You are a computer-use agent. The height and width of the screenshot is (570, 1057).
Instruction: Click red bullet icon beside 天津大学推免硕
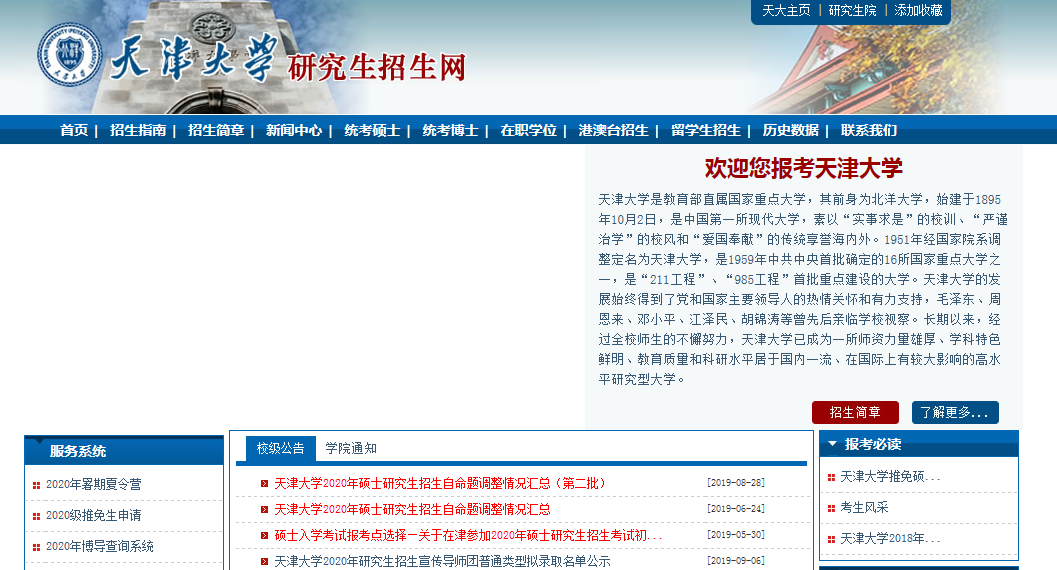coord(831,477)
